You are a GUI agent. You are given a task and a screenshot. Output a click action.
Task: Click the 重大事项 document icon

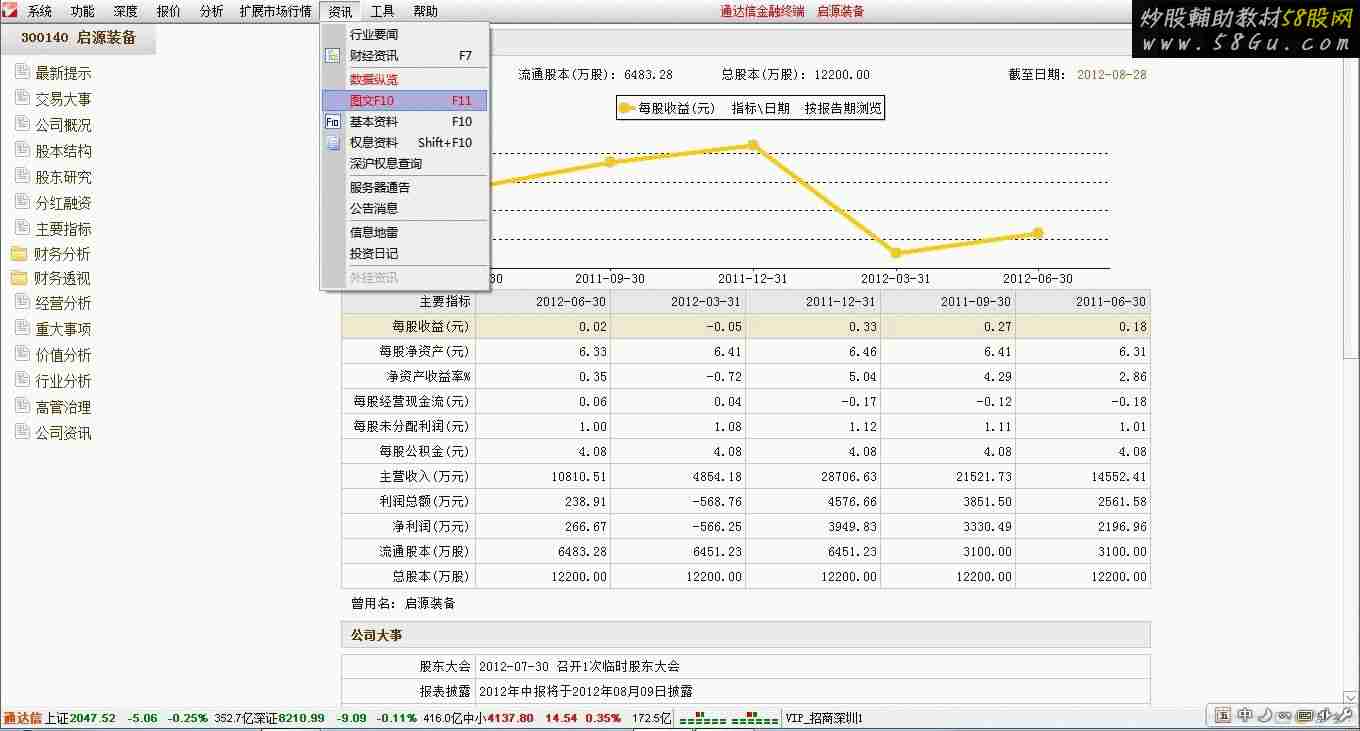(22, 328)
